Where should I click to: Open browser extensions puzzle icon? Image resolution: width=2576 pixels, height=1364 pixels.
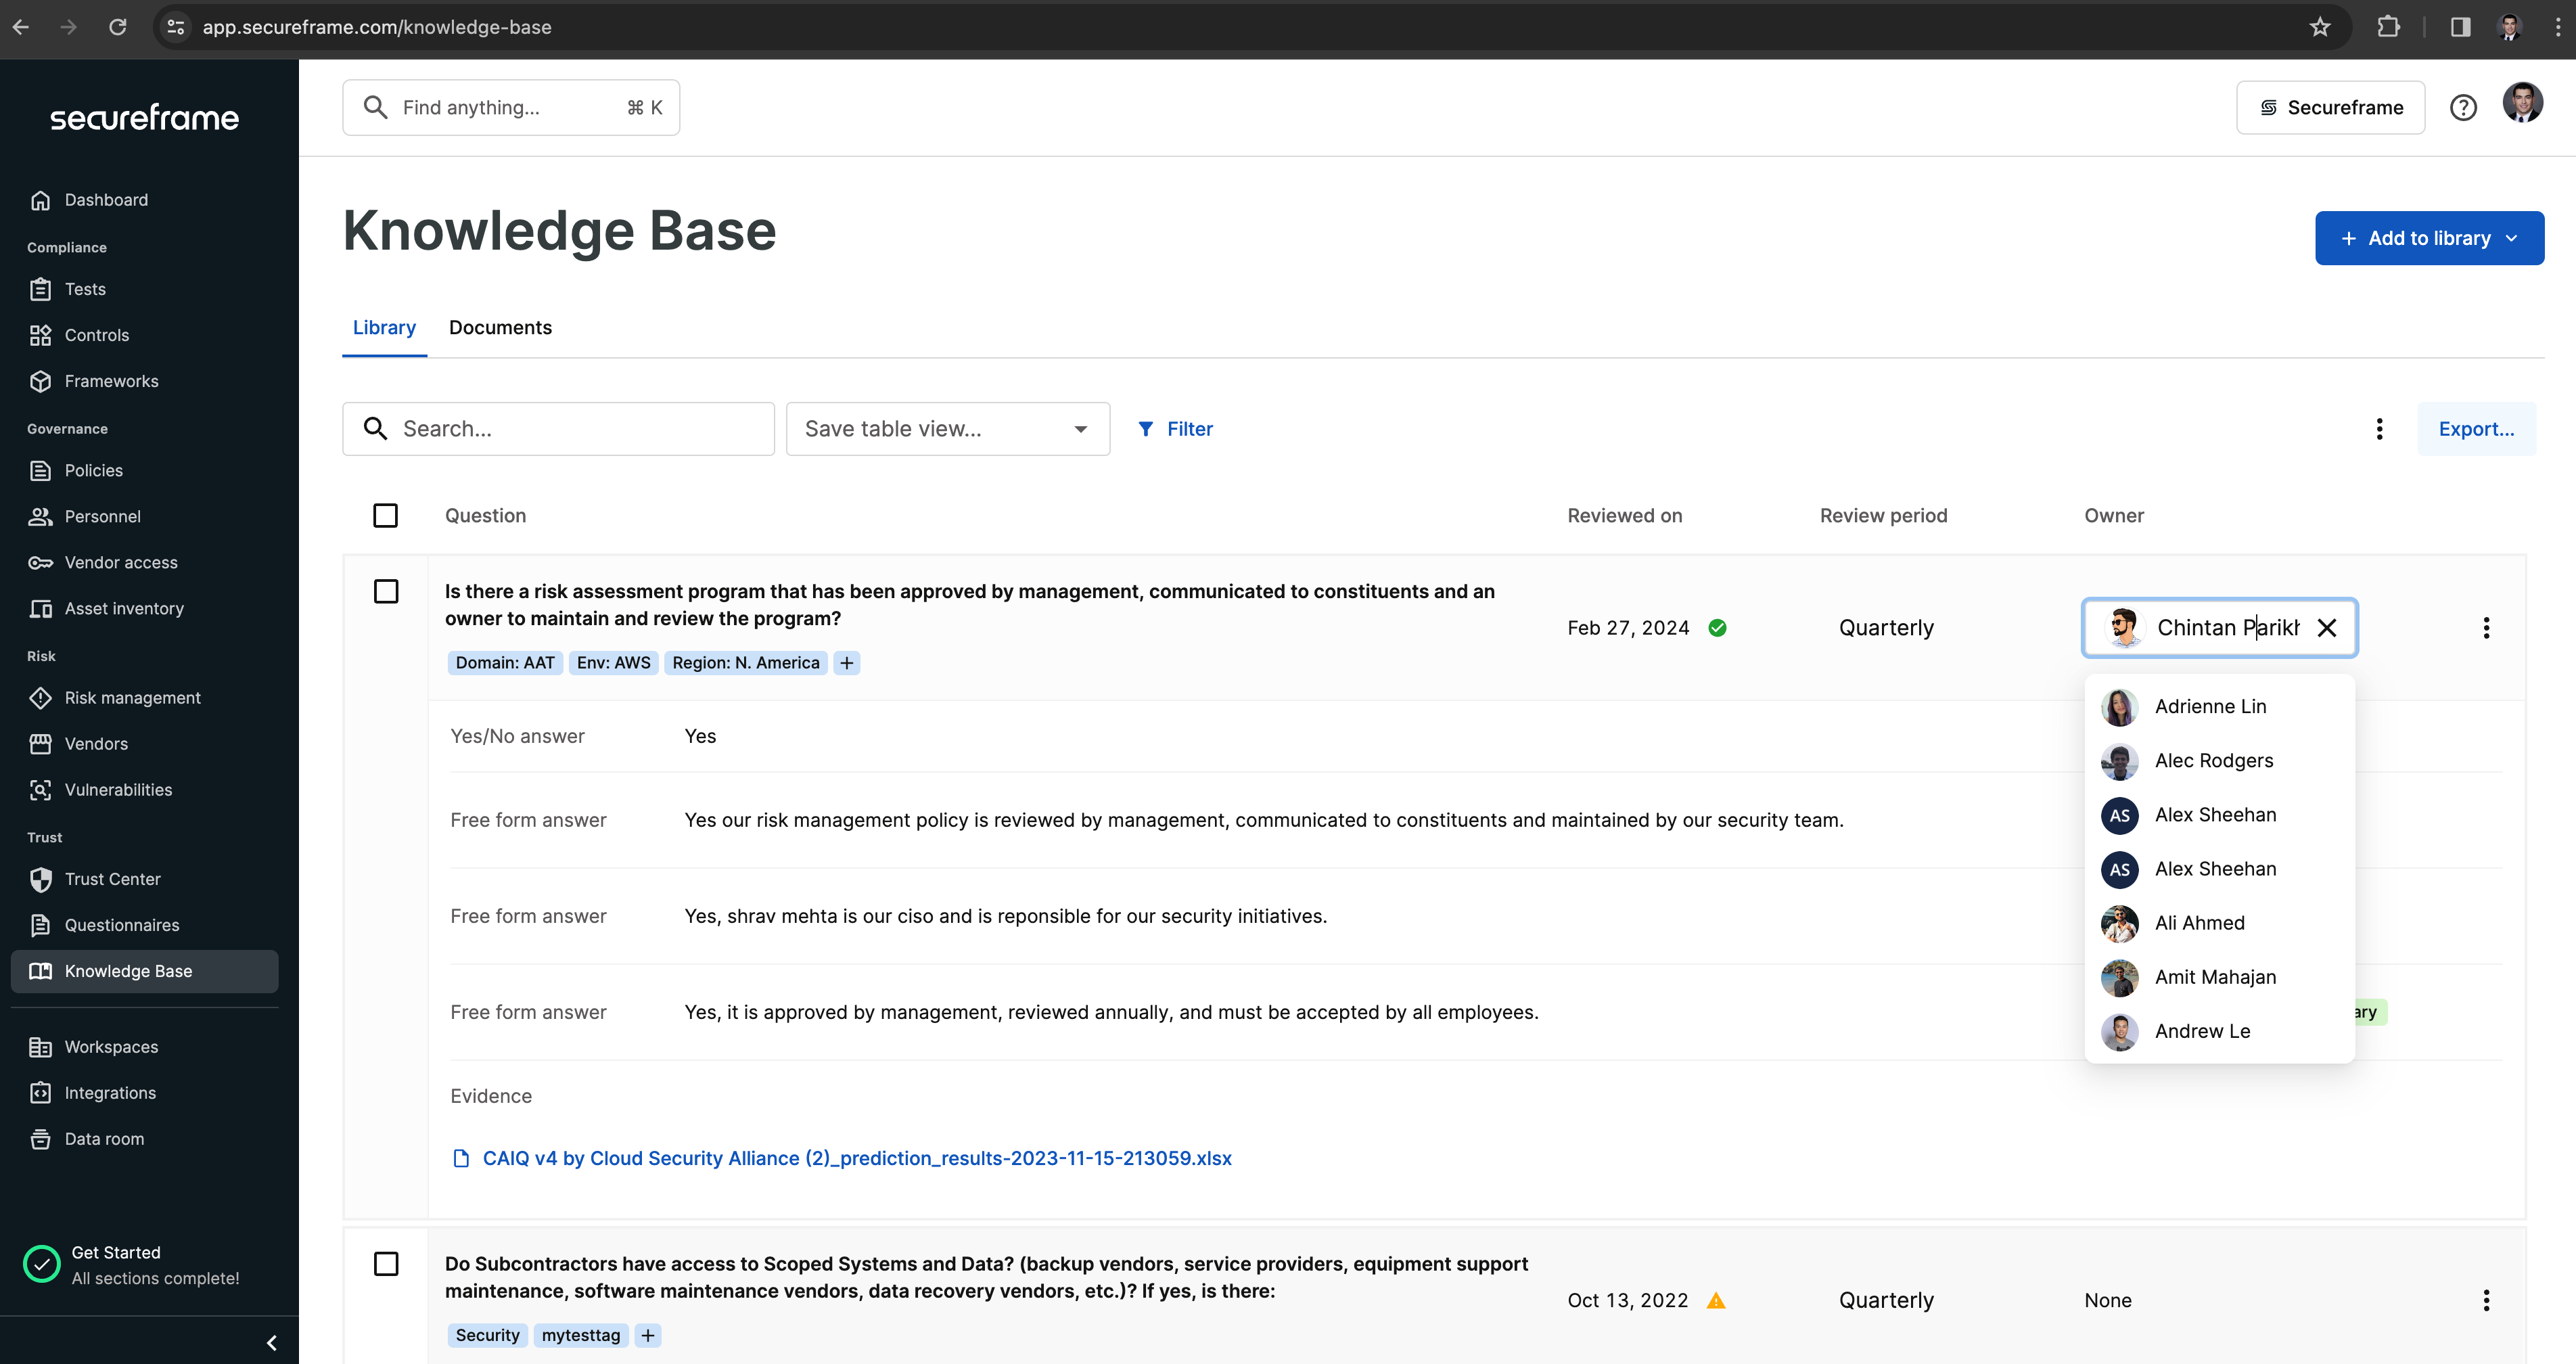[2388, 27]
